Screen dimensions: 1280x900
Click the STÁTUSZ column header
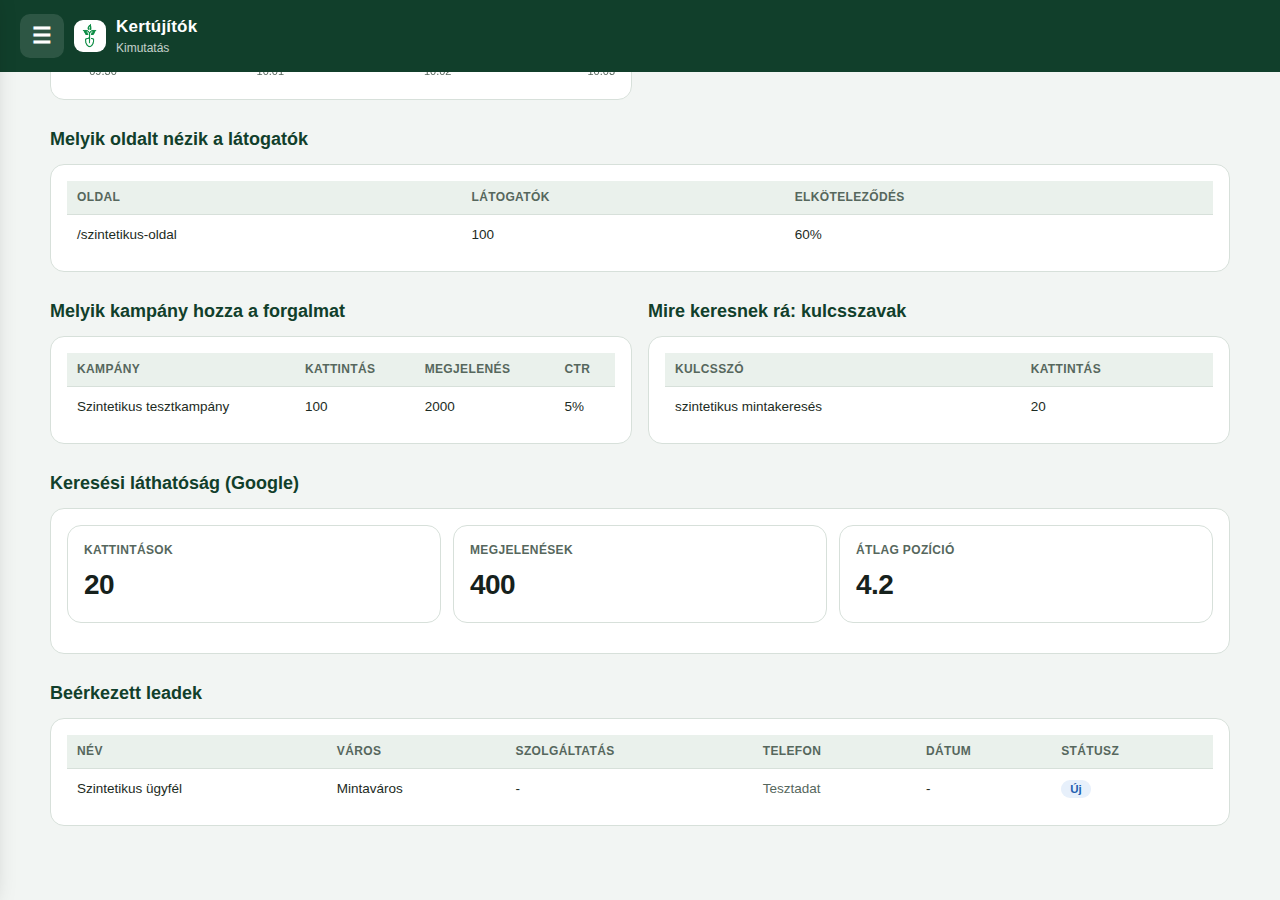pyautogui.click(x=1090, y=751)
